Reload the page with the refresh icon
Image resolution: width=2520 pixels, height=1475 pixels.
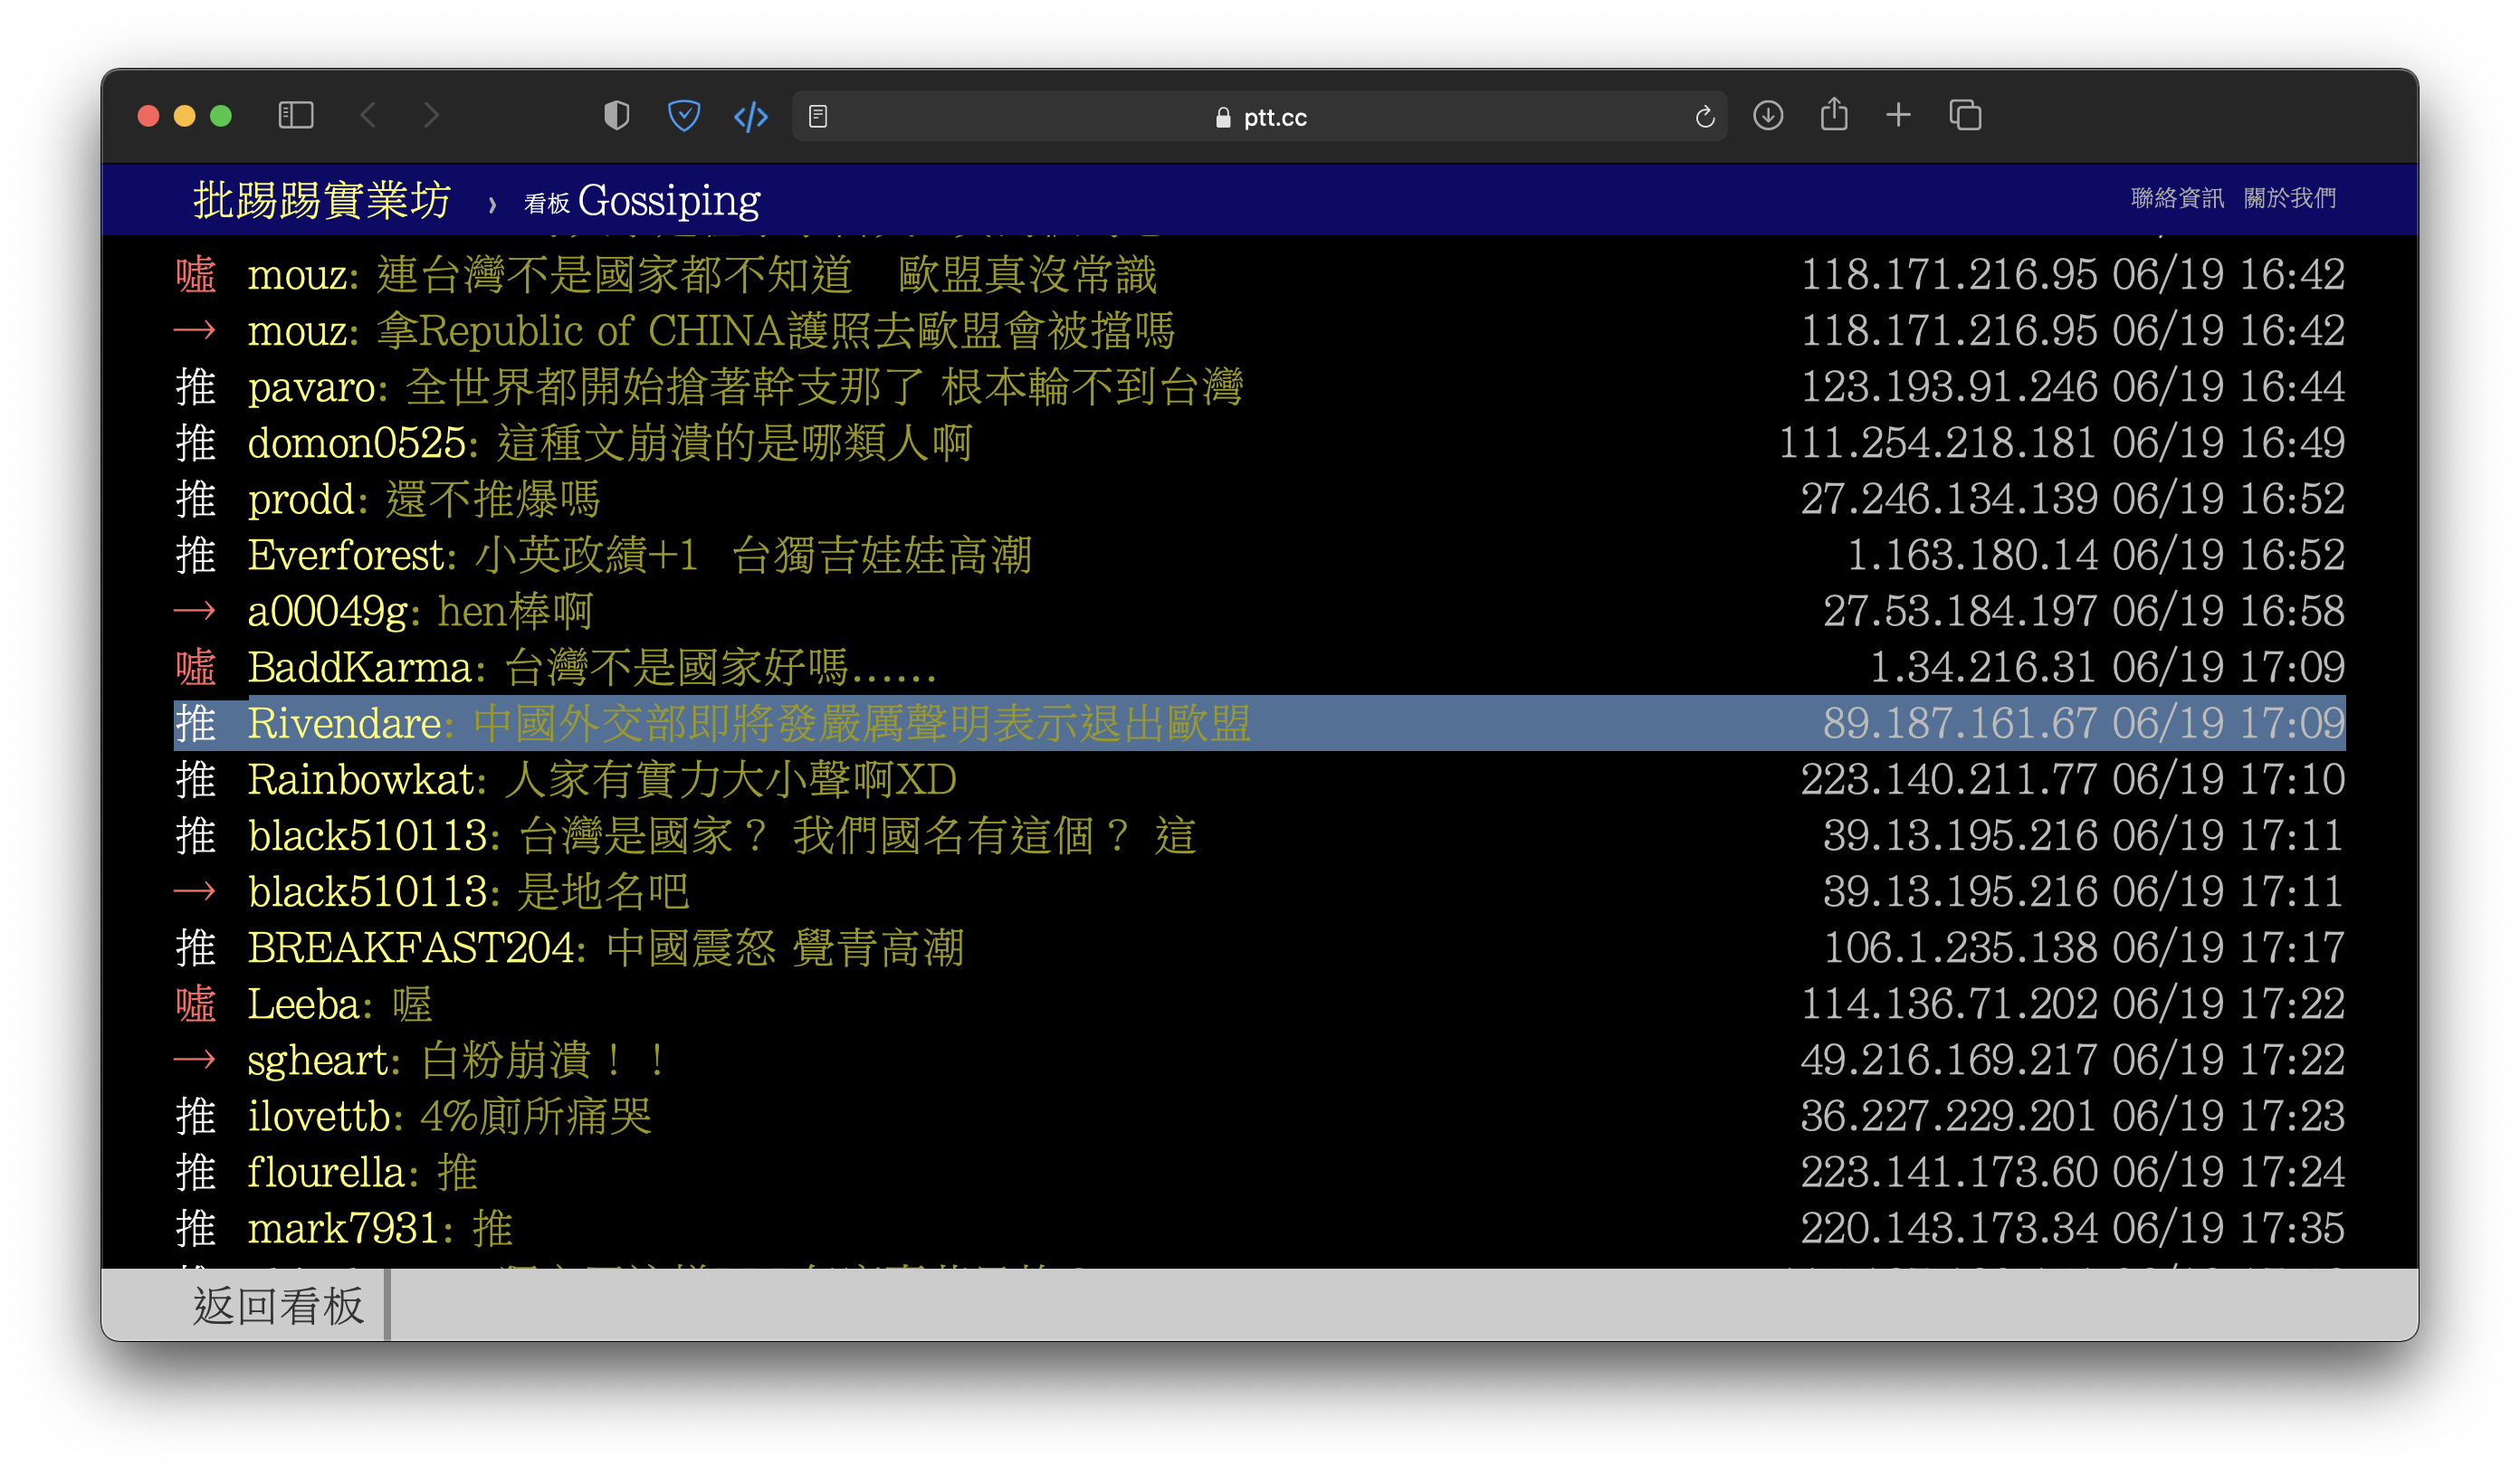click(x=1705, y=117)
